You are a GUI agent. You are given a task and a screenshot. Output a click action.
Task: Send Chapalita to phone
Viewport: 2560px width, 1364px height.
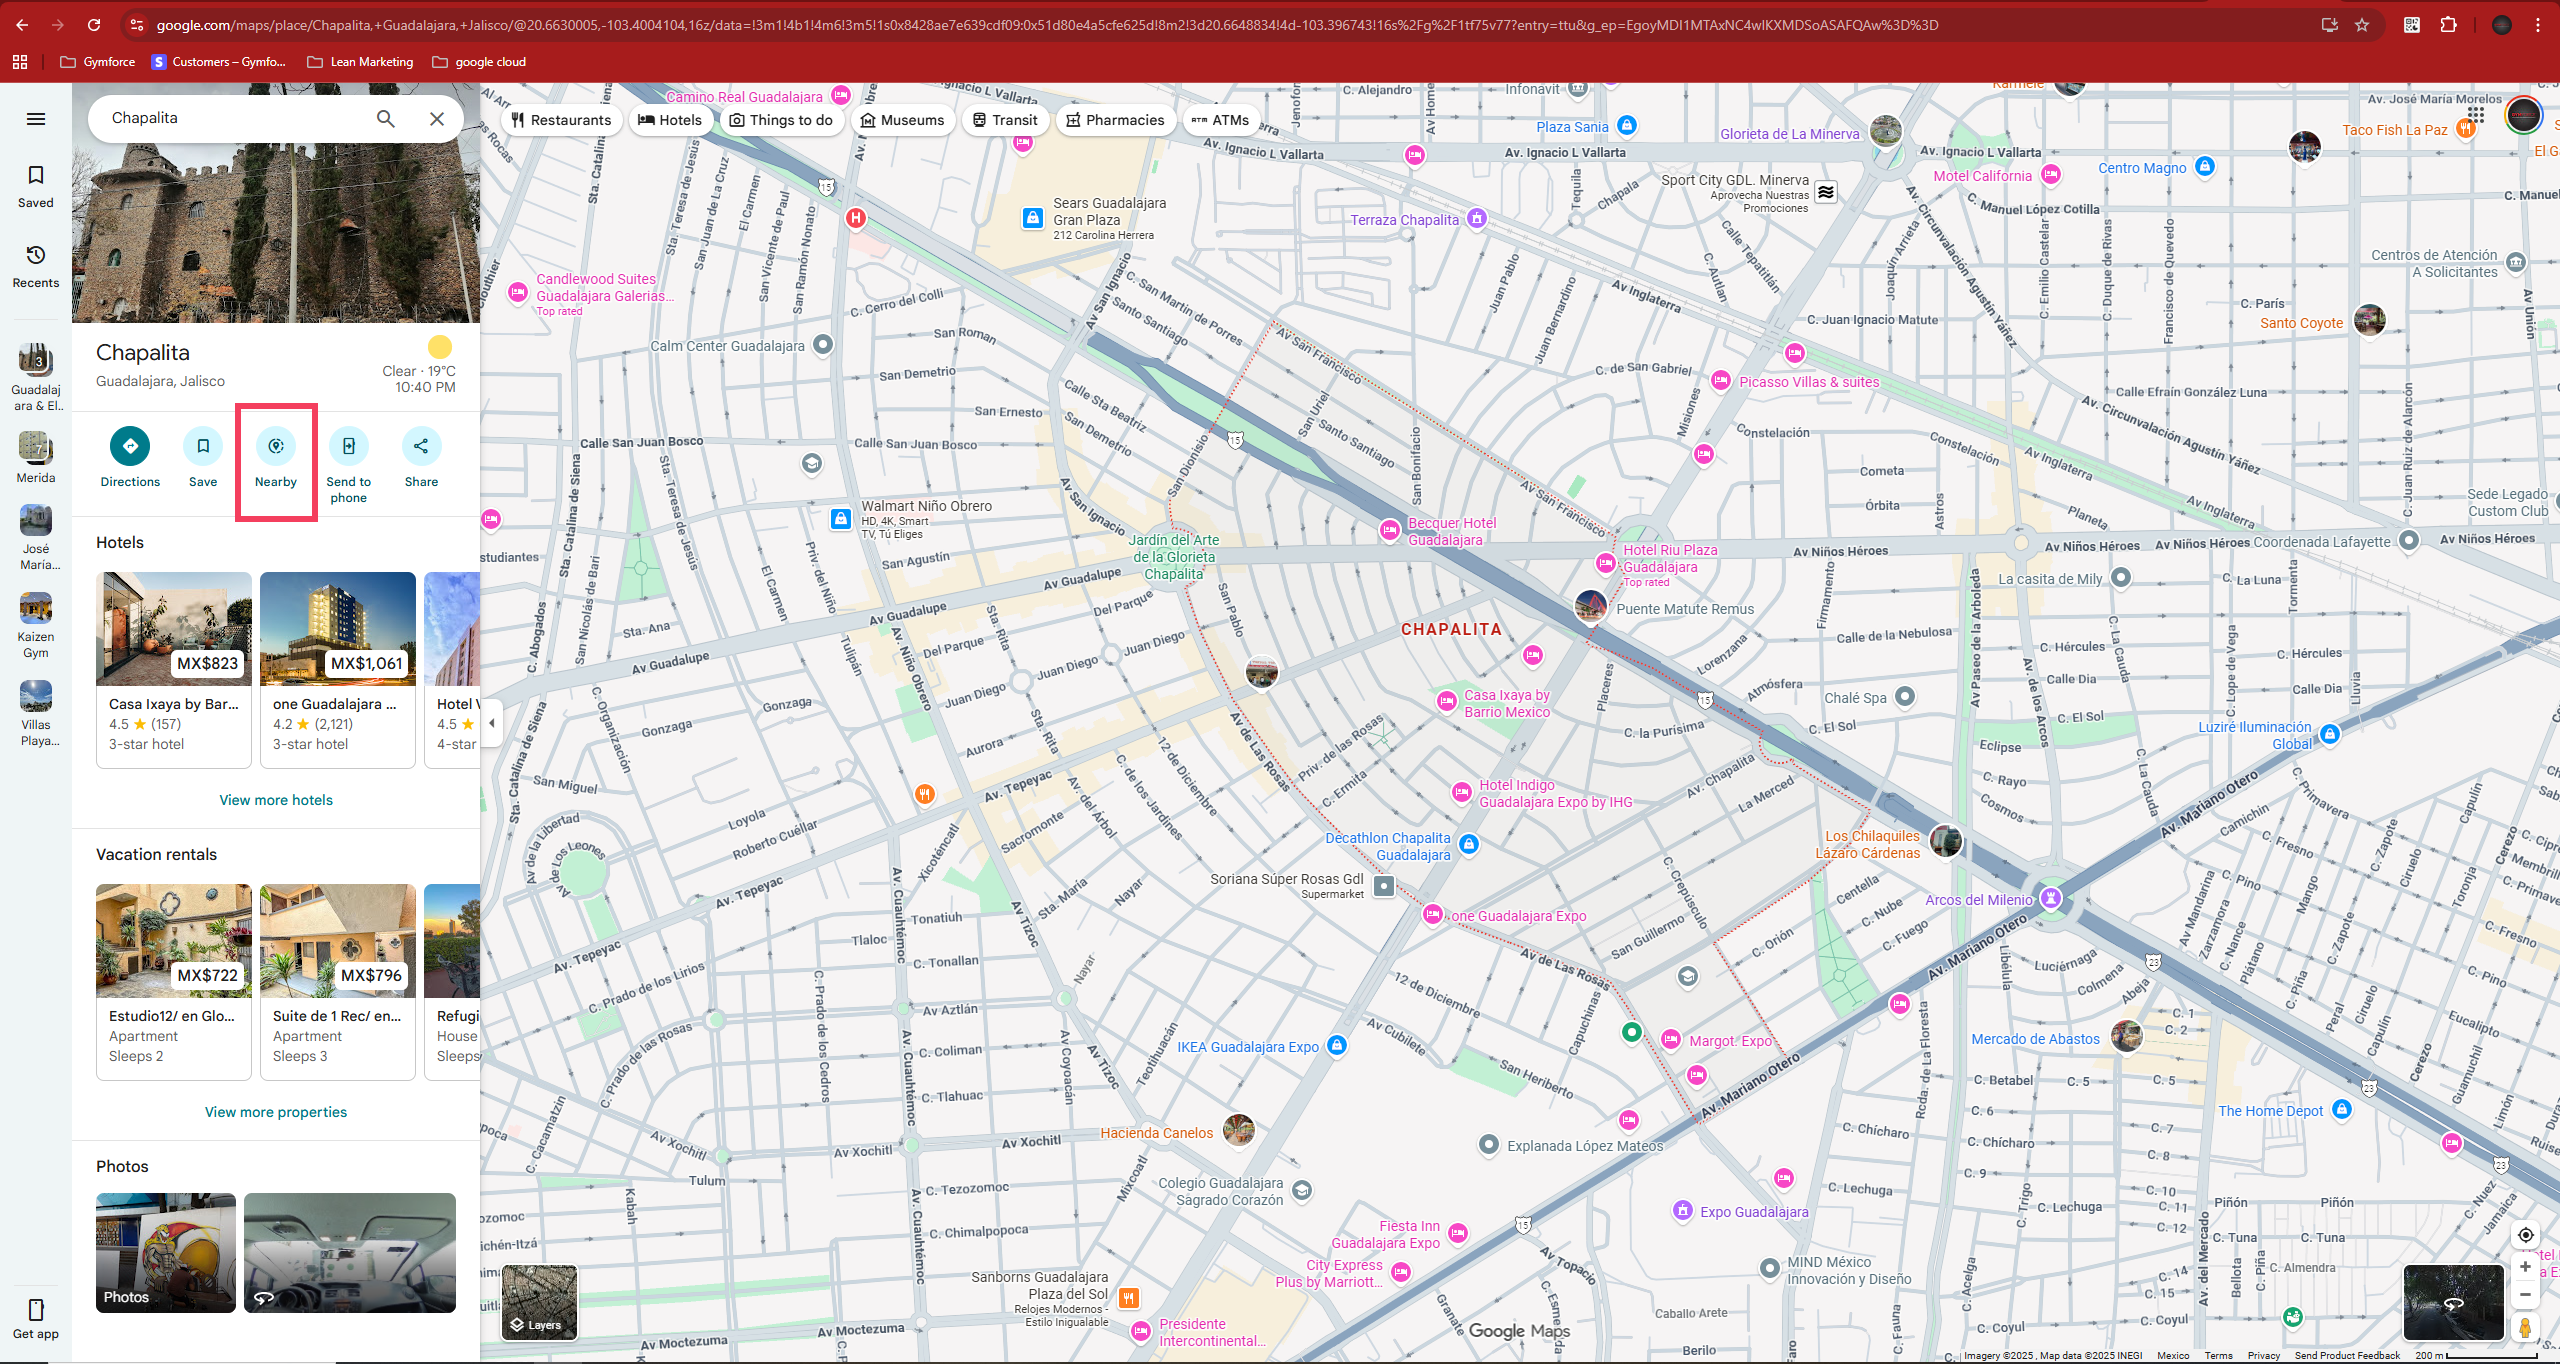point(348,446)
